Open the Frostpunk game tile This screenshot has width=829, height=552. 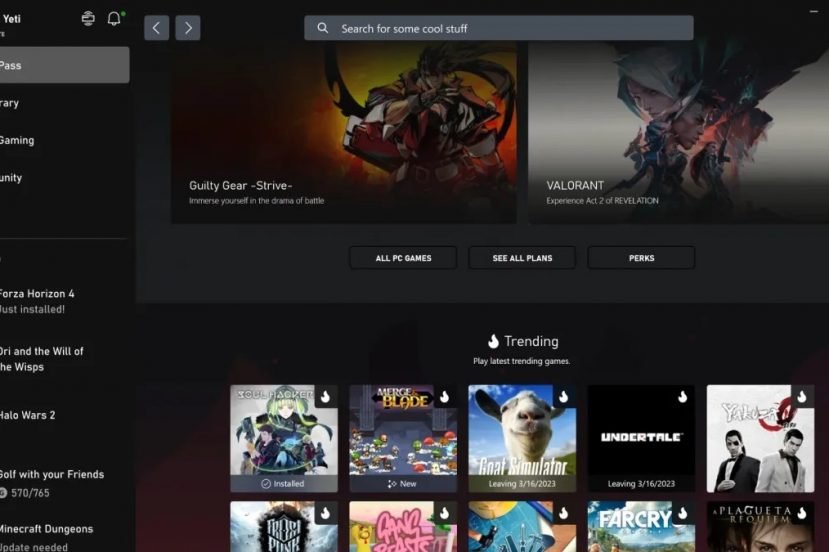tap(284, 527)
